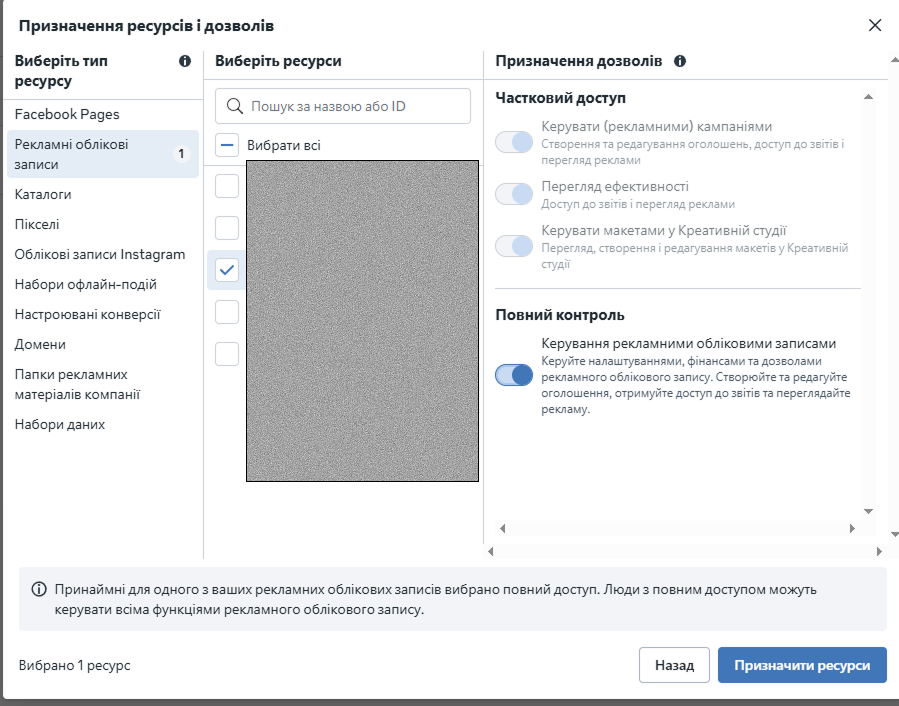Click the 'Частковий доступ' heading
899x706 pixels.
point(560,98)
